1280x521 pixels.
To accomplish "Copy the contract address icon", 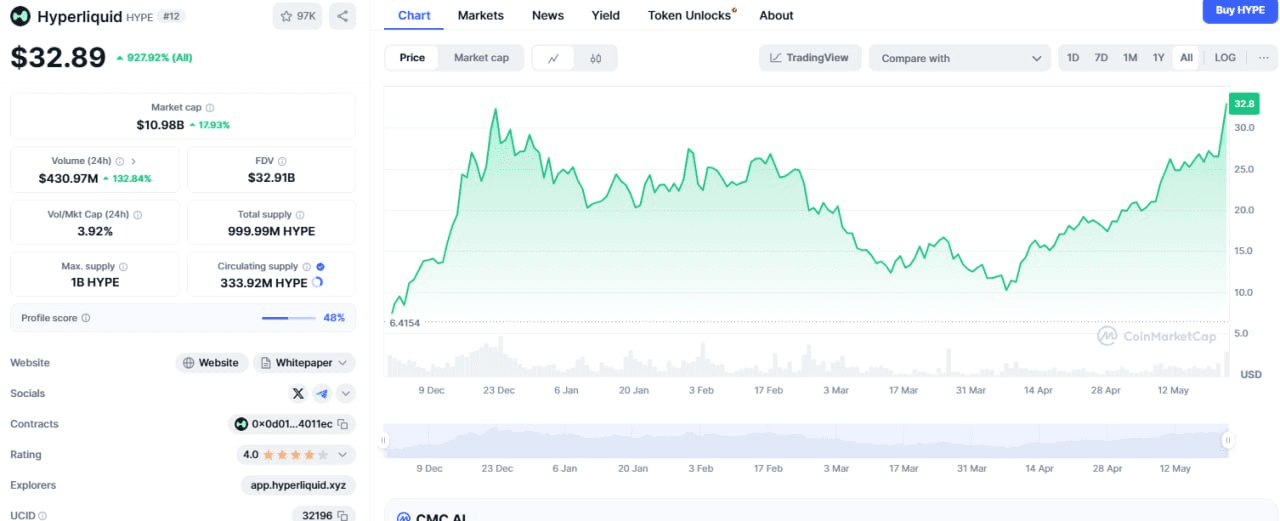I will pyautogui.click(x=342, y=424).
